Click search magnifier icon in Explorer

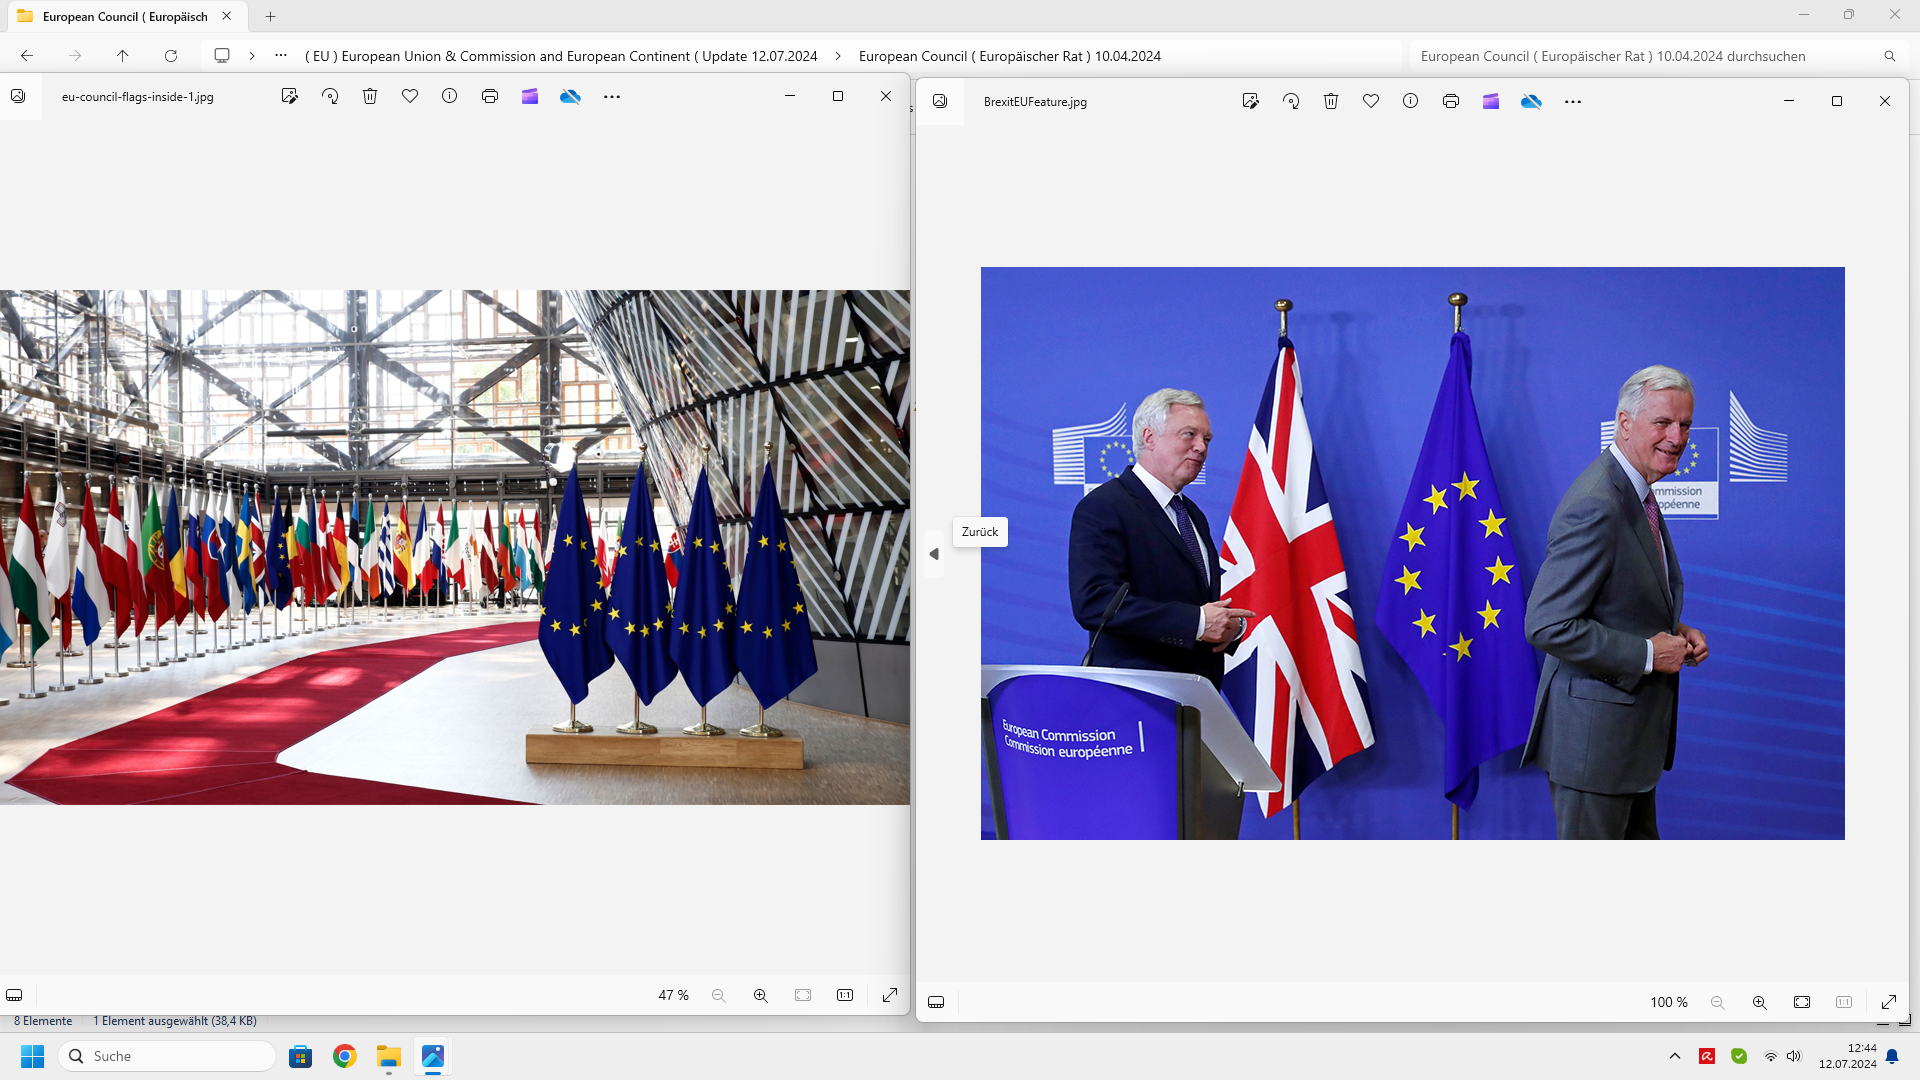(x=1890, y=56)
